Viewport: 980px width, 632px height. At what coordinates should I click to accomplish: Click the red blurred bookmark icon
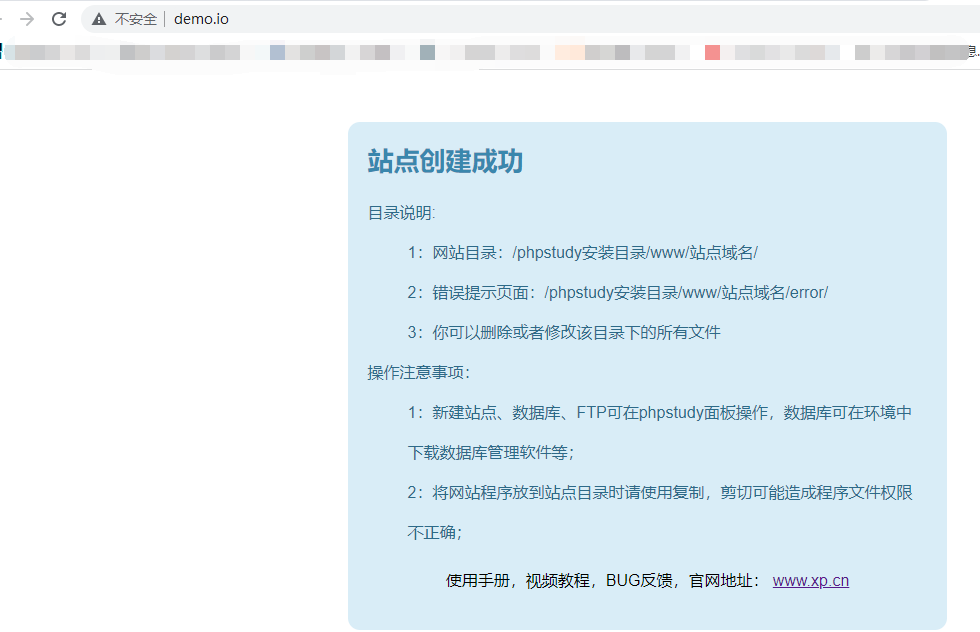(712, 52)
